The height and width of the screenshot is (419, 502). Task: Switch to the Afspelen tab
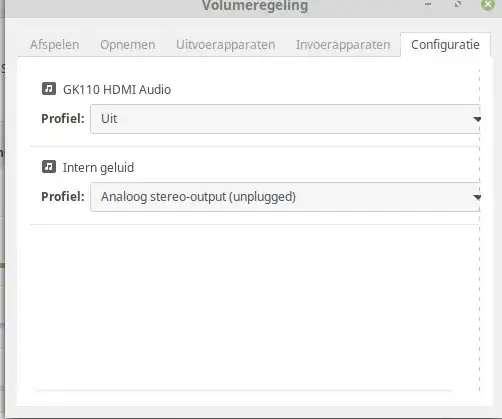click(x=55, y=45)
